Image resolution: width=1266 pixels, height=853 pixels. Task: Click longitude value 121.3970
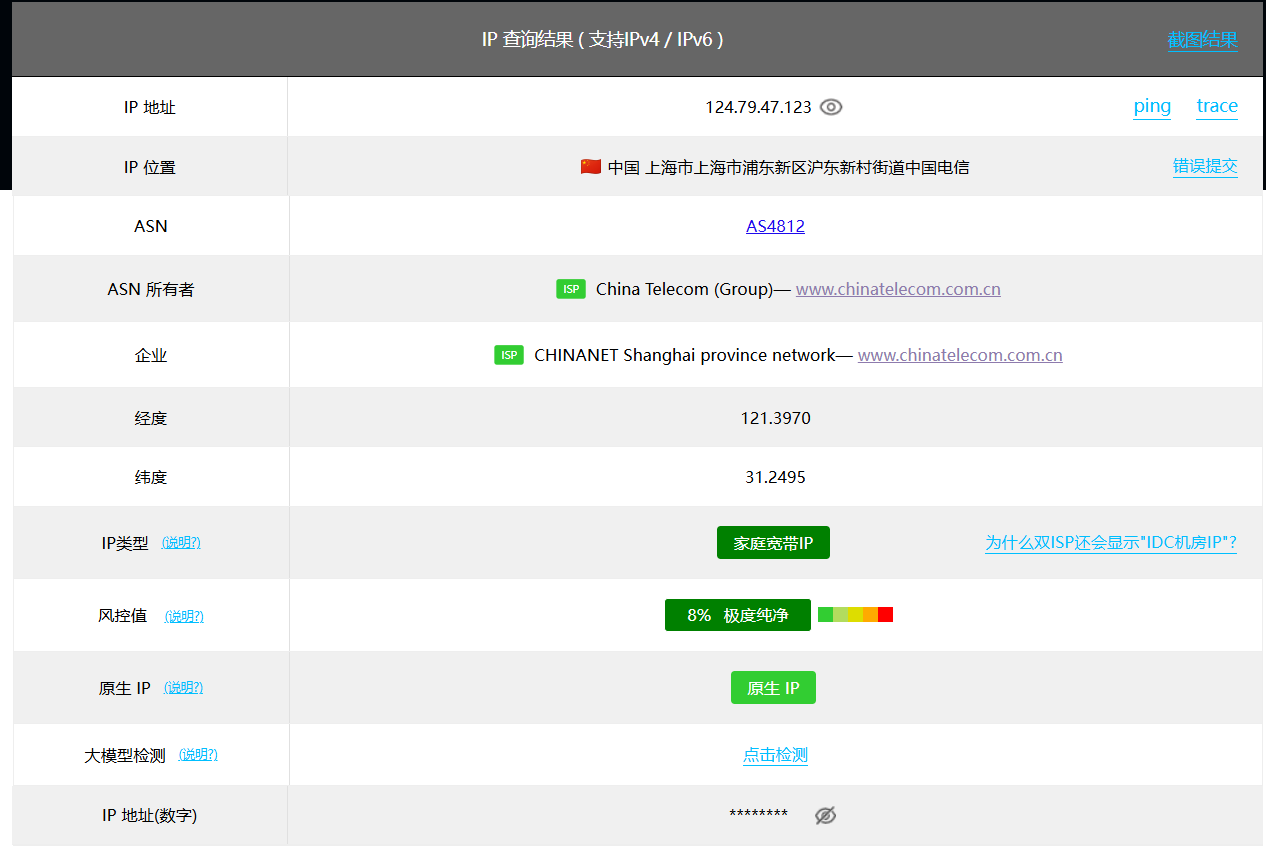tap(775, 418)
